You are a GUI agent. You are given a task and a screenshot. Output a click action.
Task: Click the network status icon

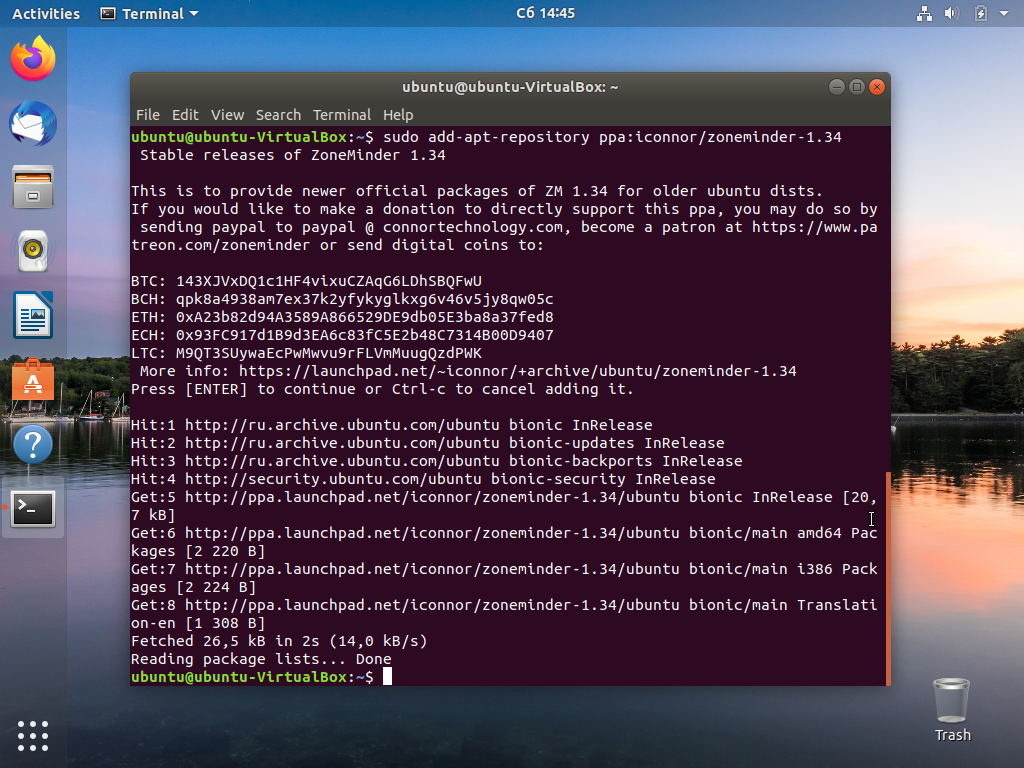[924, 13]
